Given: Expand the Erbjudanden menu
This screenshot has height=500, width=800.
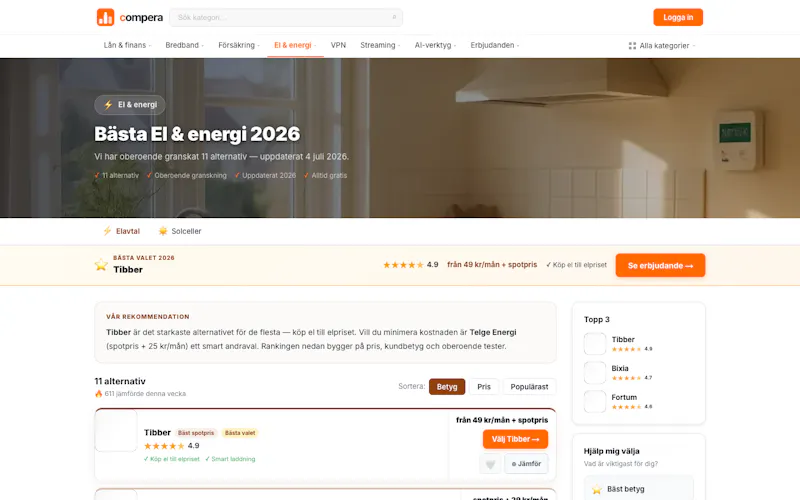Looking at the screenshot, I should pos(494,45).
